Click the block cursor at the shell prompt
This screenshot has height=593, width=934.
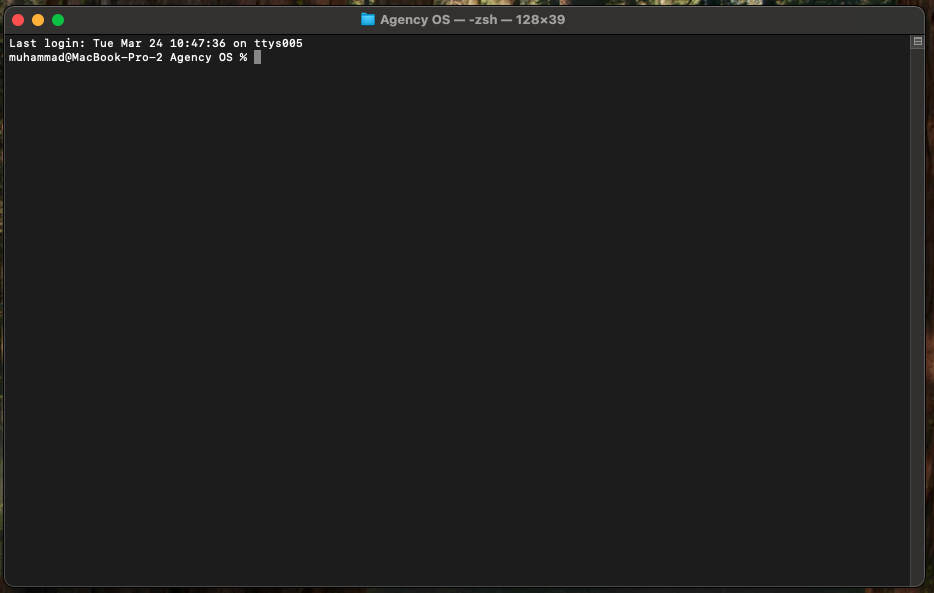coord(258,57)
